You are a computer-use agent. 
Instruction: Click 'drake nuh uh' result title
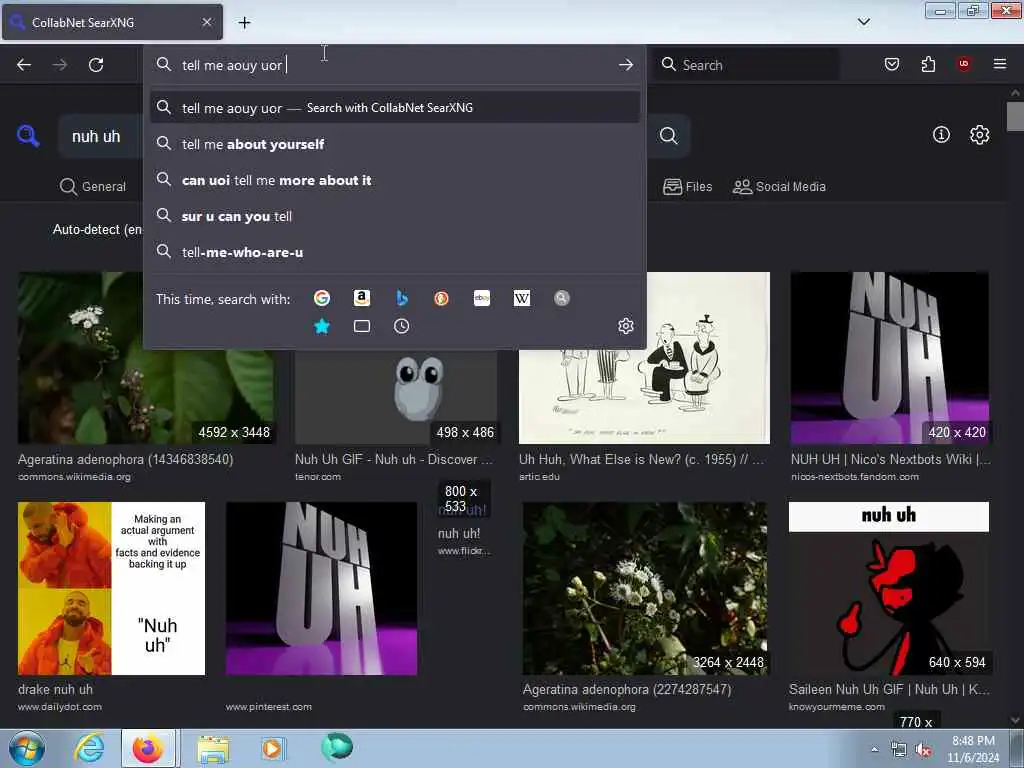(x=56, y=690)
